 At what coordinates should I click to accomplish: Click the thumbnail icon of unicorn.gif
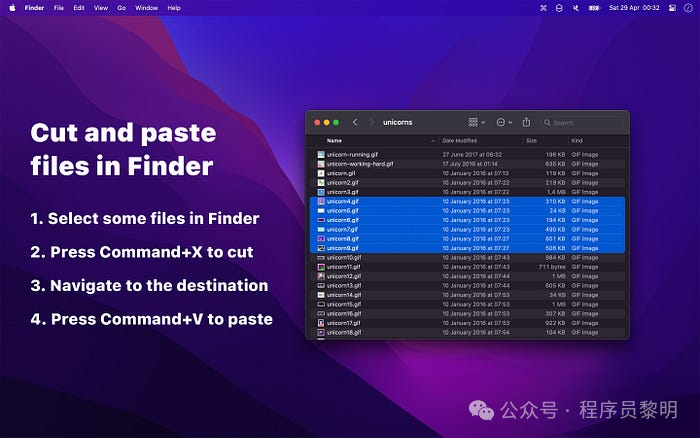point(321,173)
